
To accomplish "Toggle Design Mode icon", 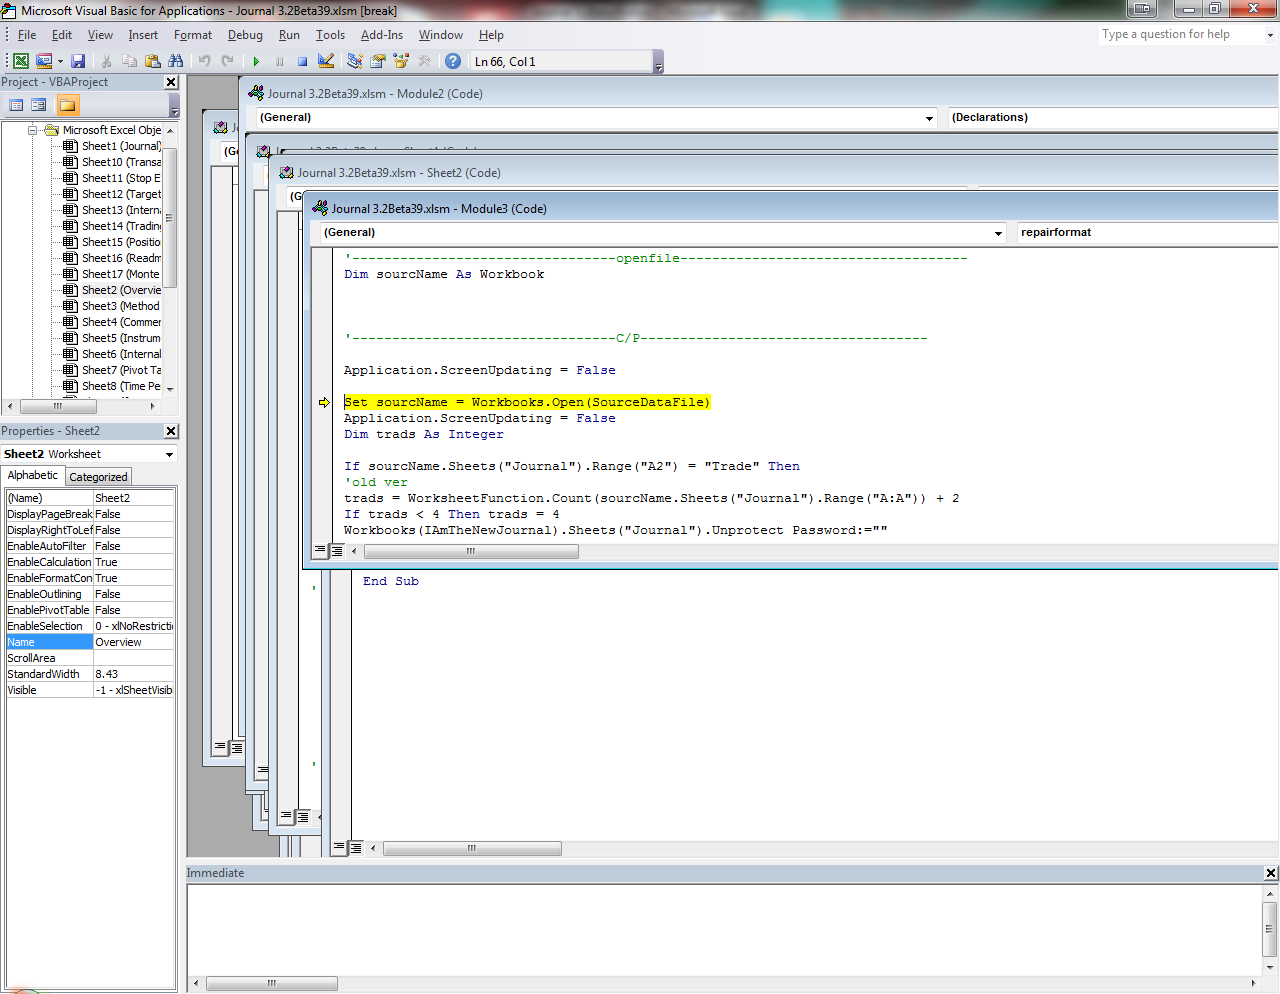I will click(x=326, y=61).
